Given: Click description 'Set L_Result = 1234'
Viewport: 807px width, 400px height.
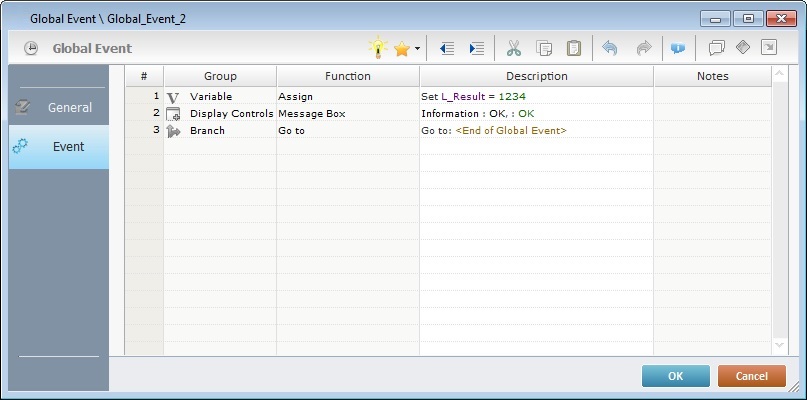Looking at the screenshot, I should click(x=473, y=97).
